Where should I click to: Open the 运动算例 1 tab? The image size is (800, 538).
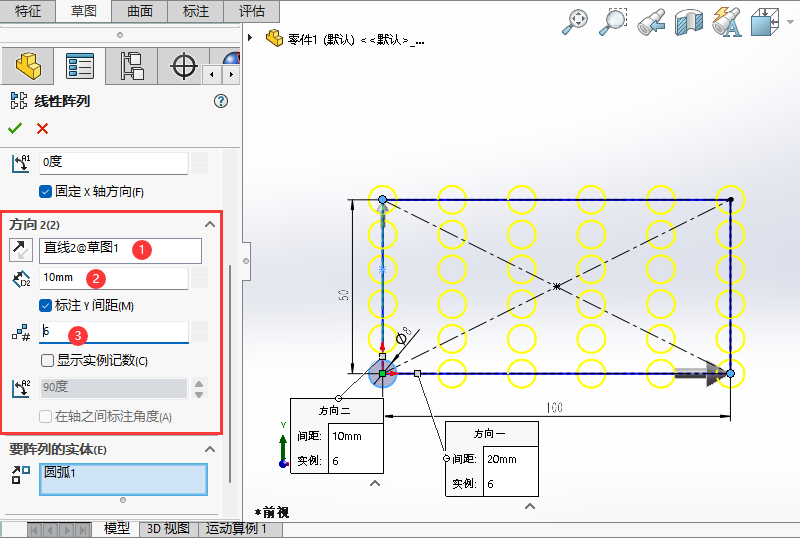tap(236, 528)
